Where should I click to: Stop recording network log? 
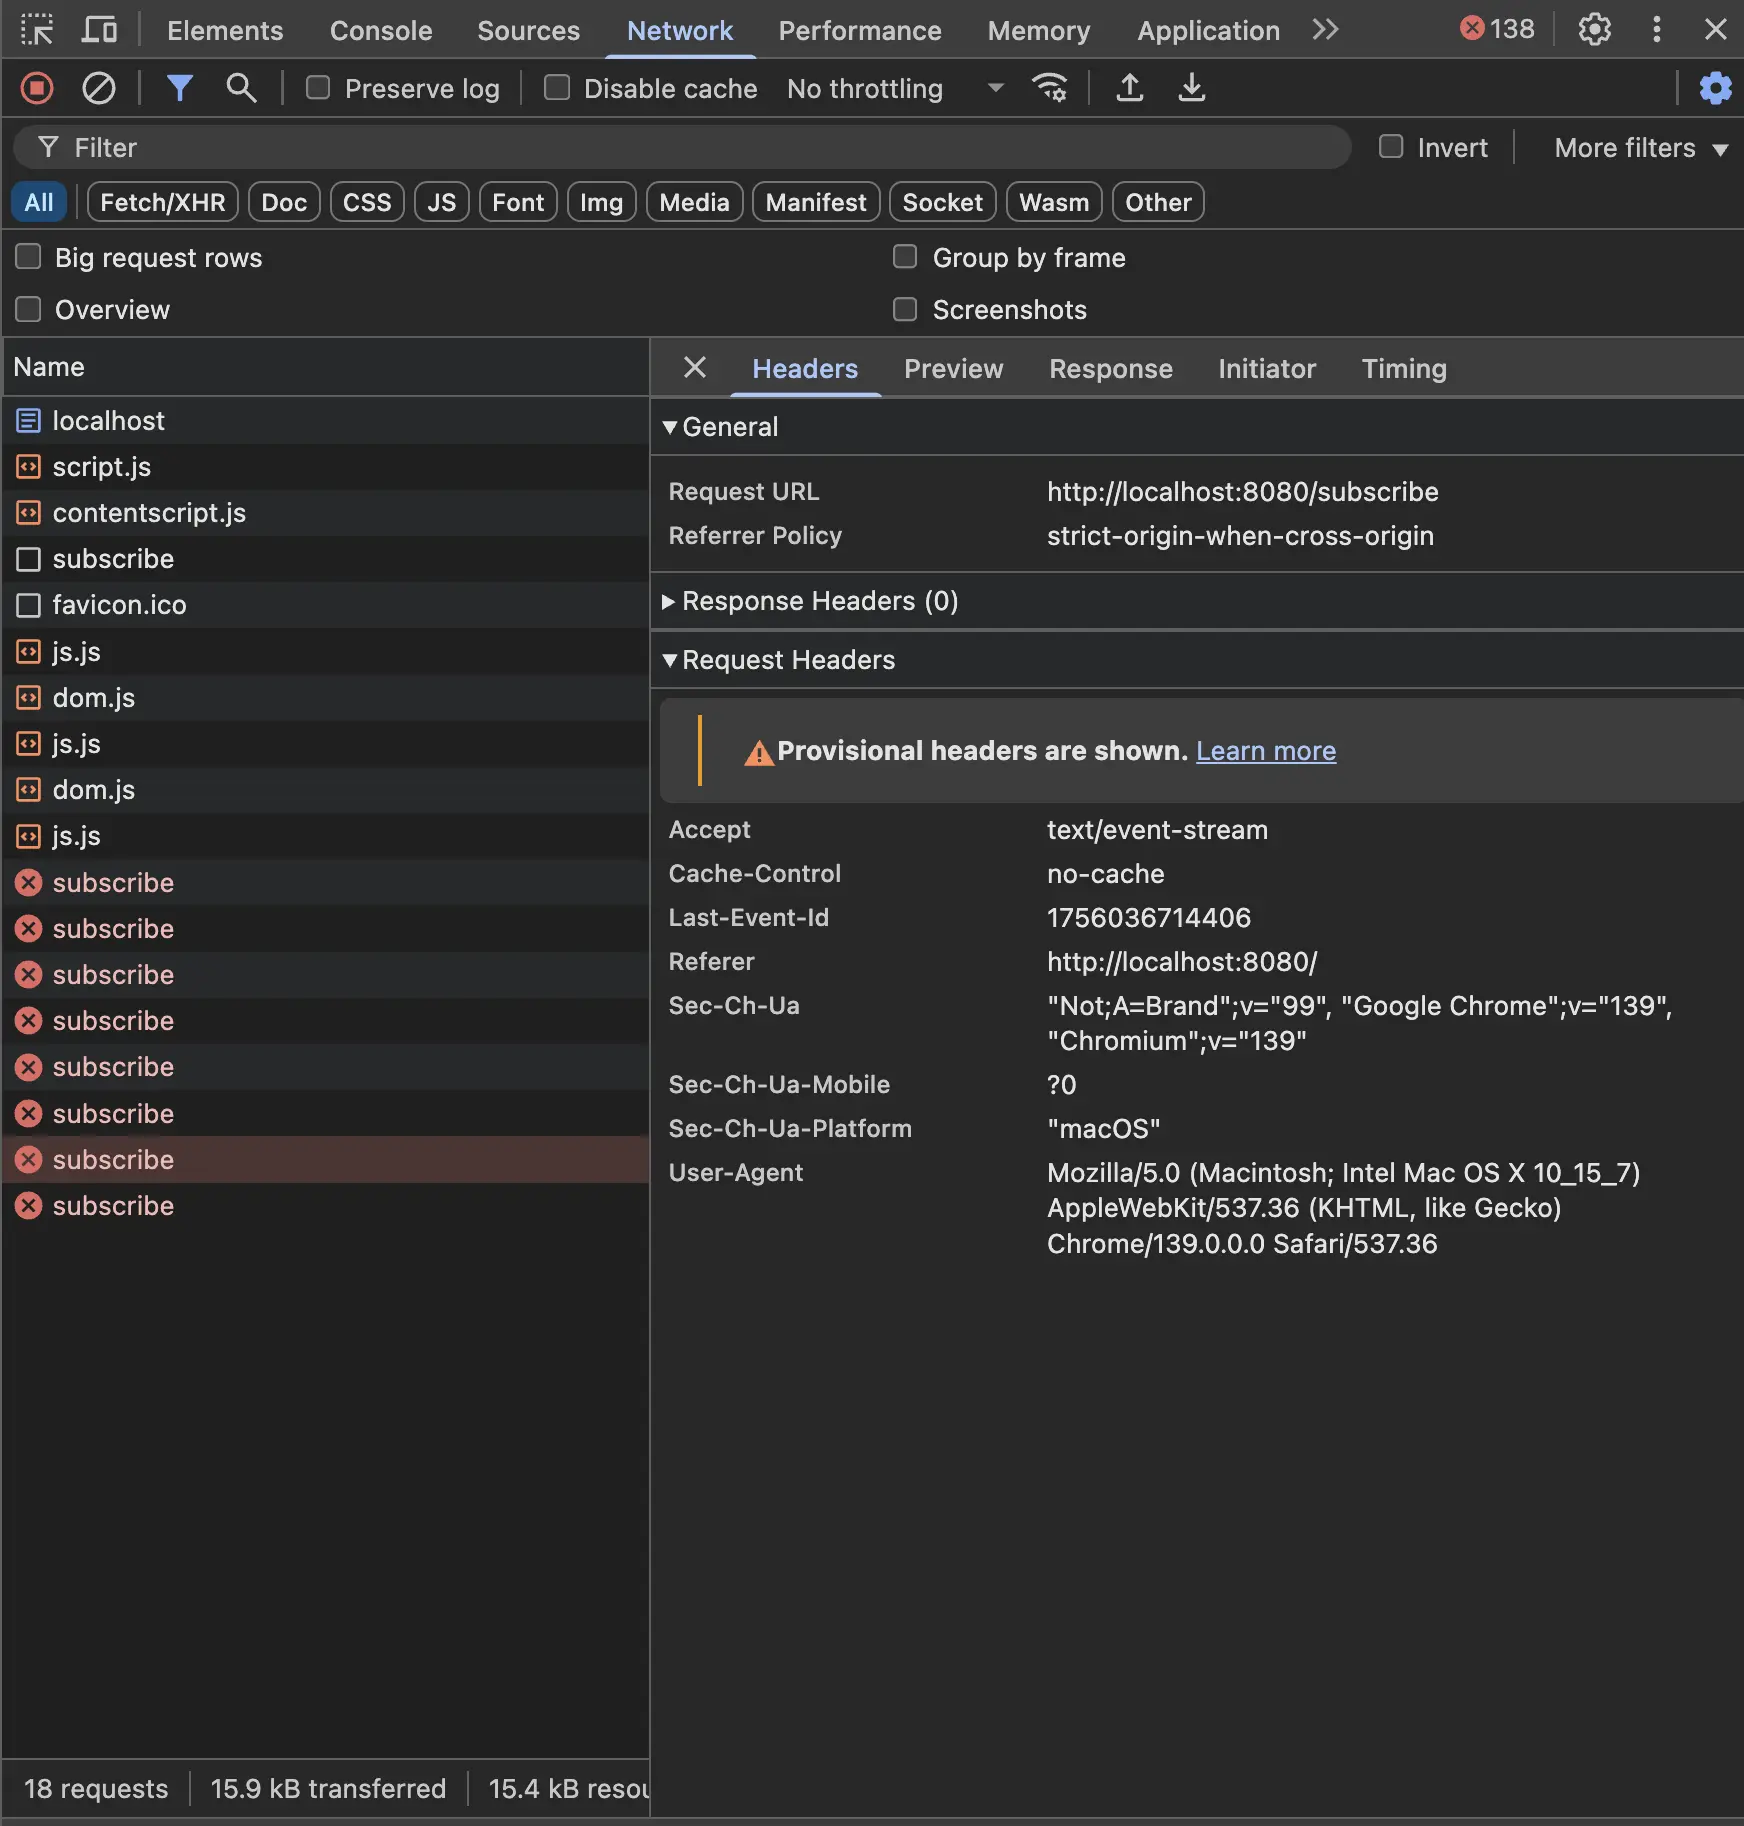(37, 88)
